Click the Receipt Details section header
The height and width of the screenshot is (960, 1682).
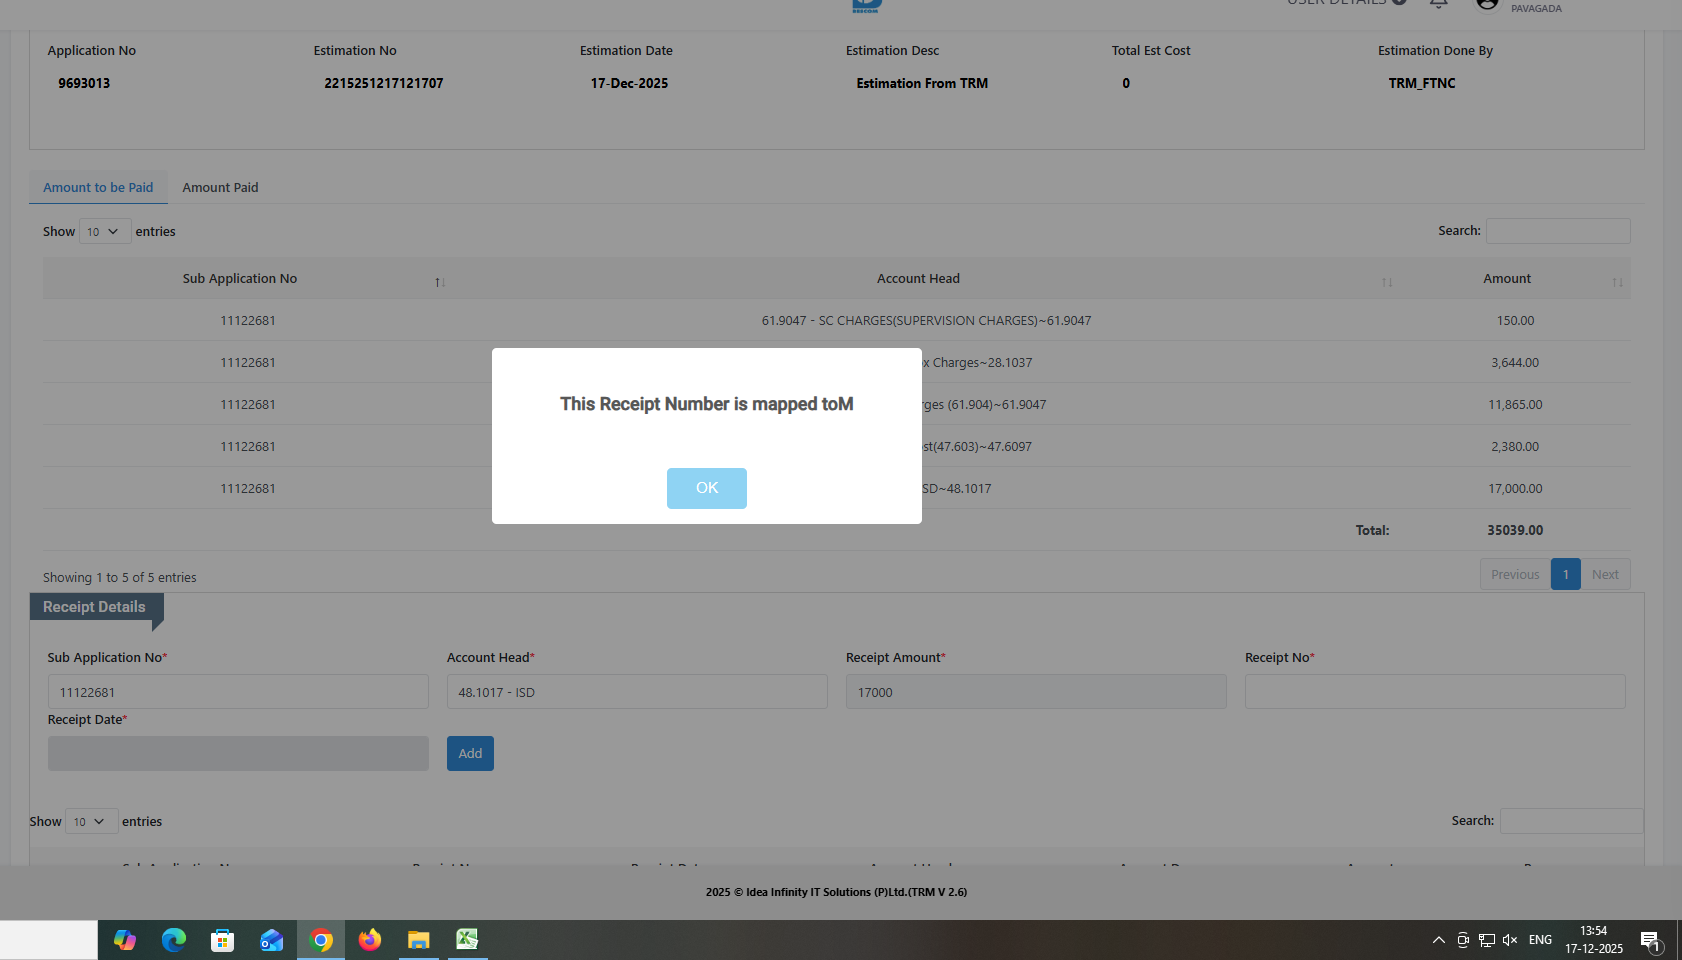point(95,607)
